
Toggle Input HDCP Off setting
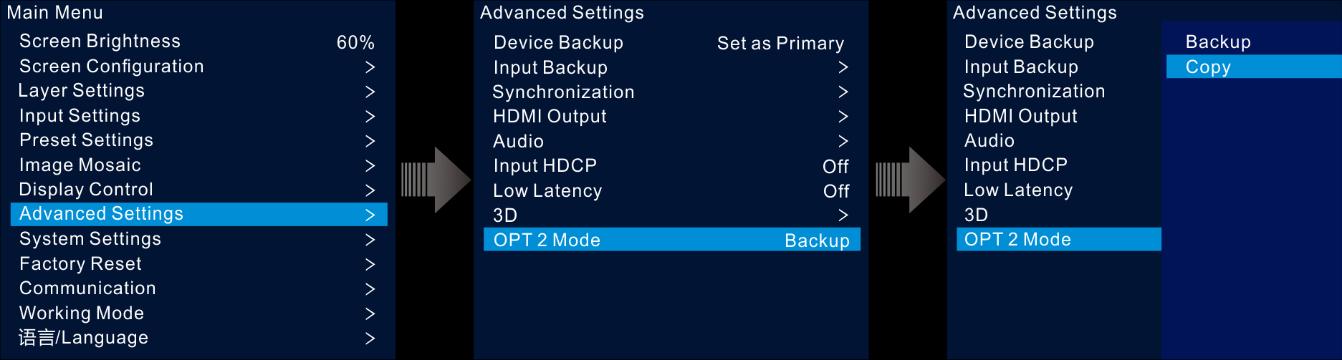tap(836, 166)
